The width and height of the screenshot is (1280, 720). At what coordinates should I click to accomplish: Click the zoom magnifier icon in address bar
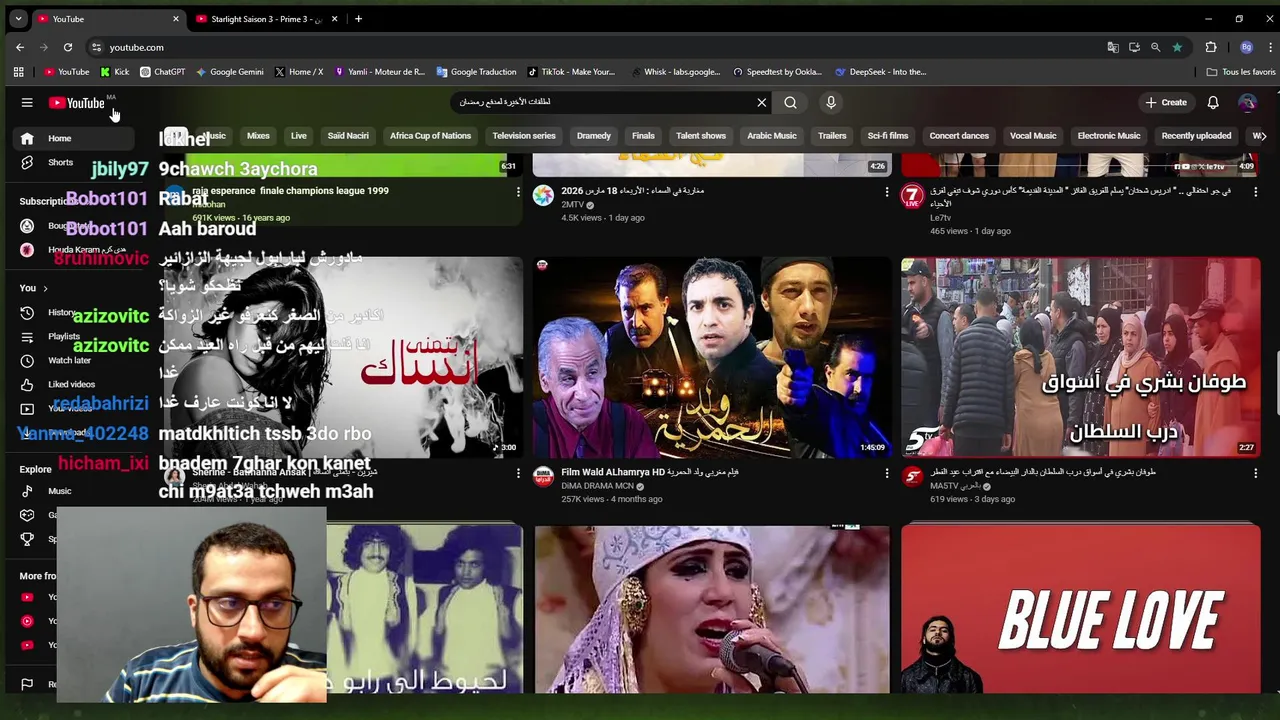1155,47
